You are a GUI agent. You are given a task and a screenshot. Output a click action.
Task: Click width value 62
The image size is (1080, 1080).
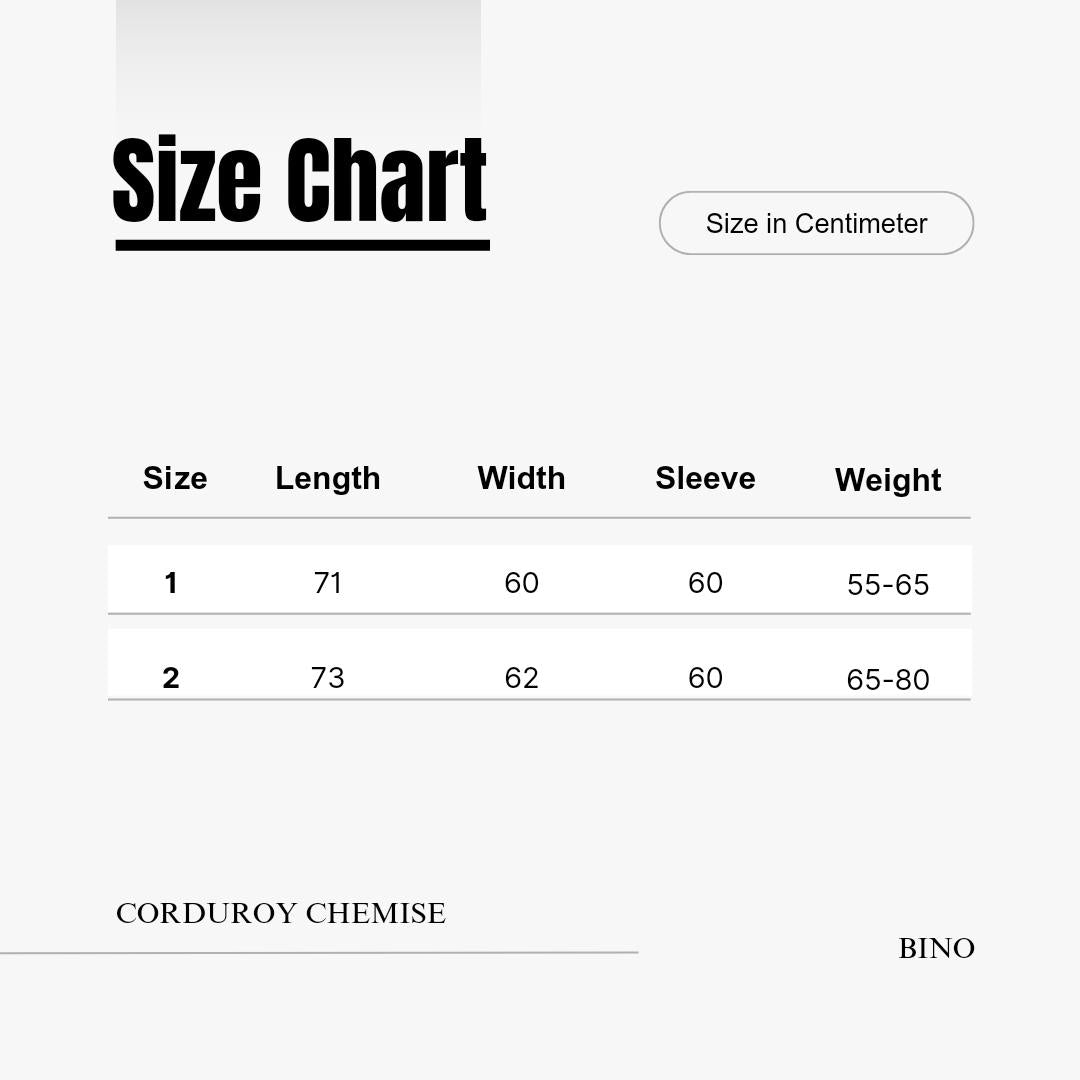tap(521, 678)
